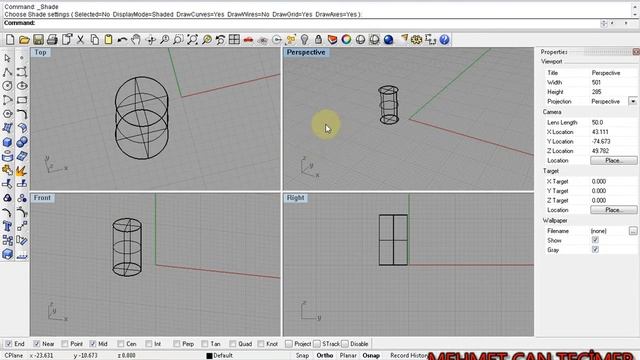This screenshot has width=640, height=360.
Task: Enable the Quad osnap checkbox
Action: click(x=233, y=344)
